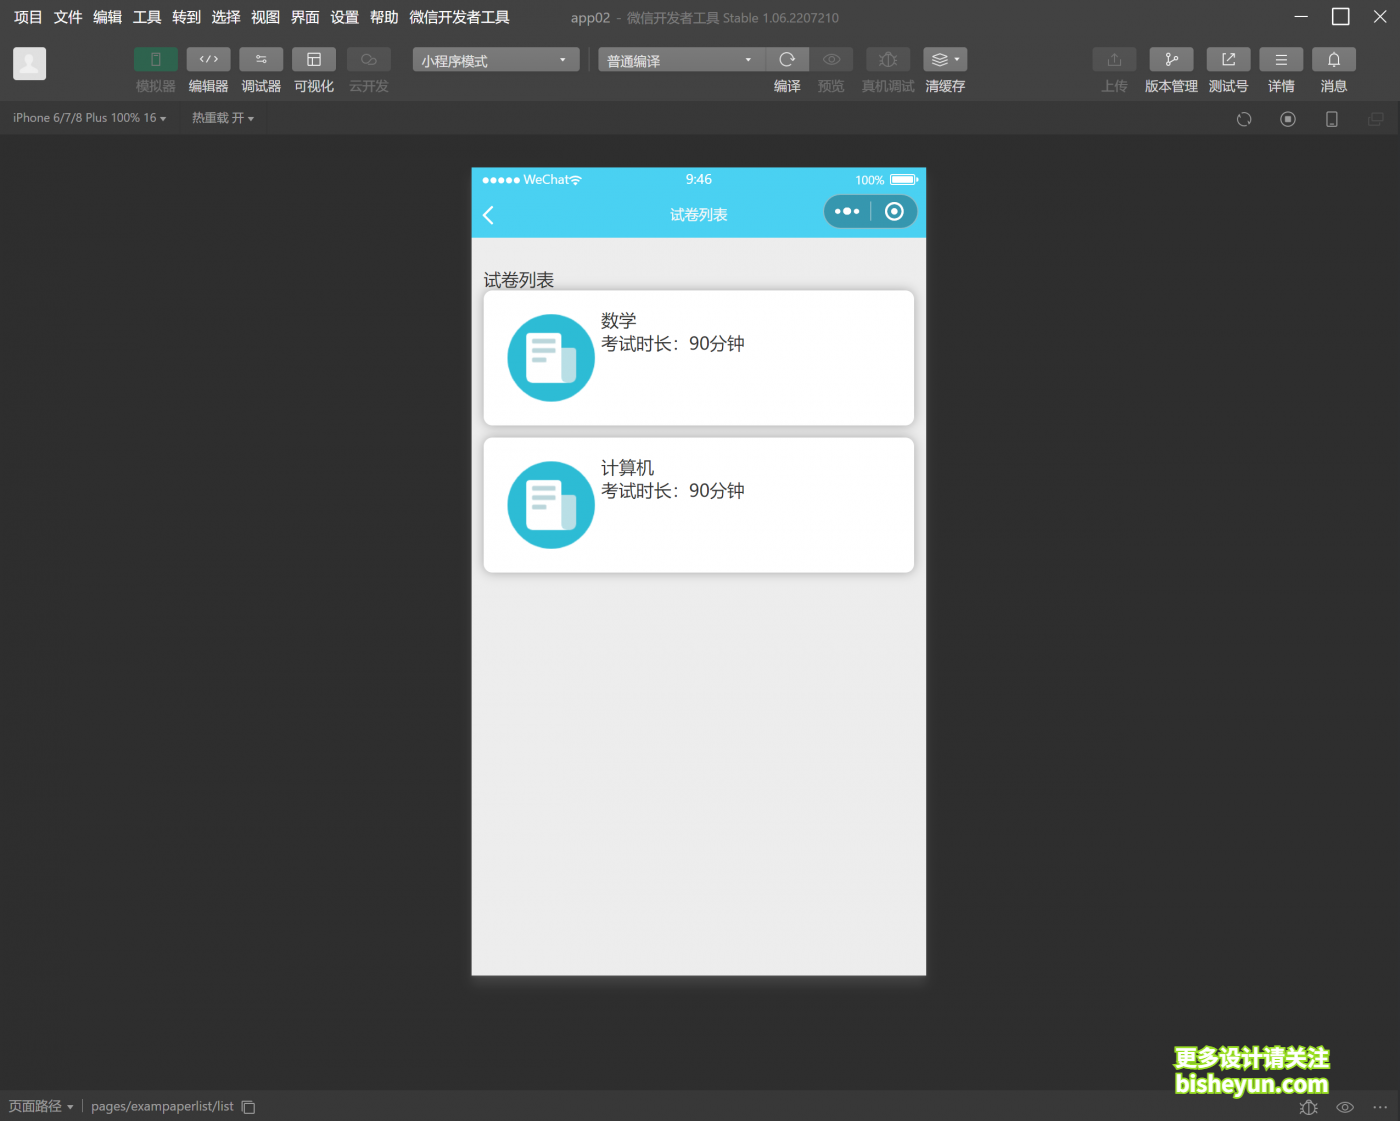Click the test account icon

[1228, 60]
